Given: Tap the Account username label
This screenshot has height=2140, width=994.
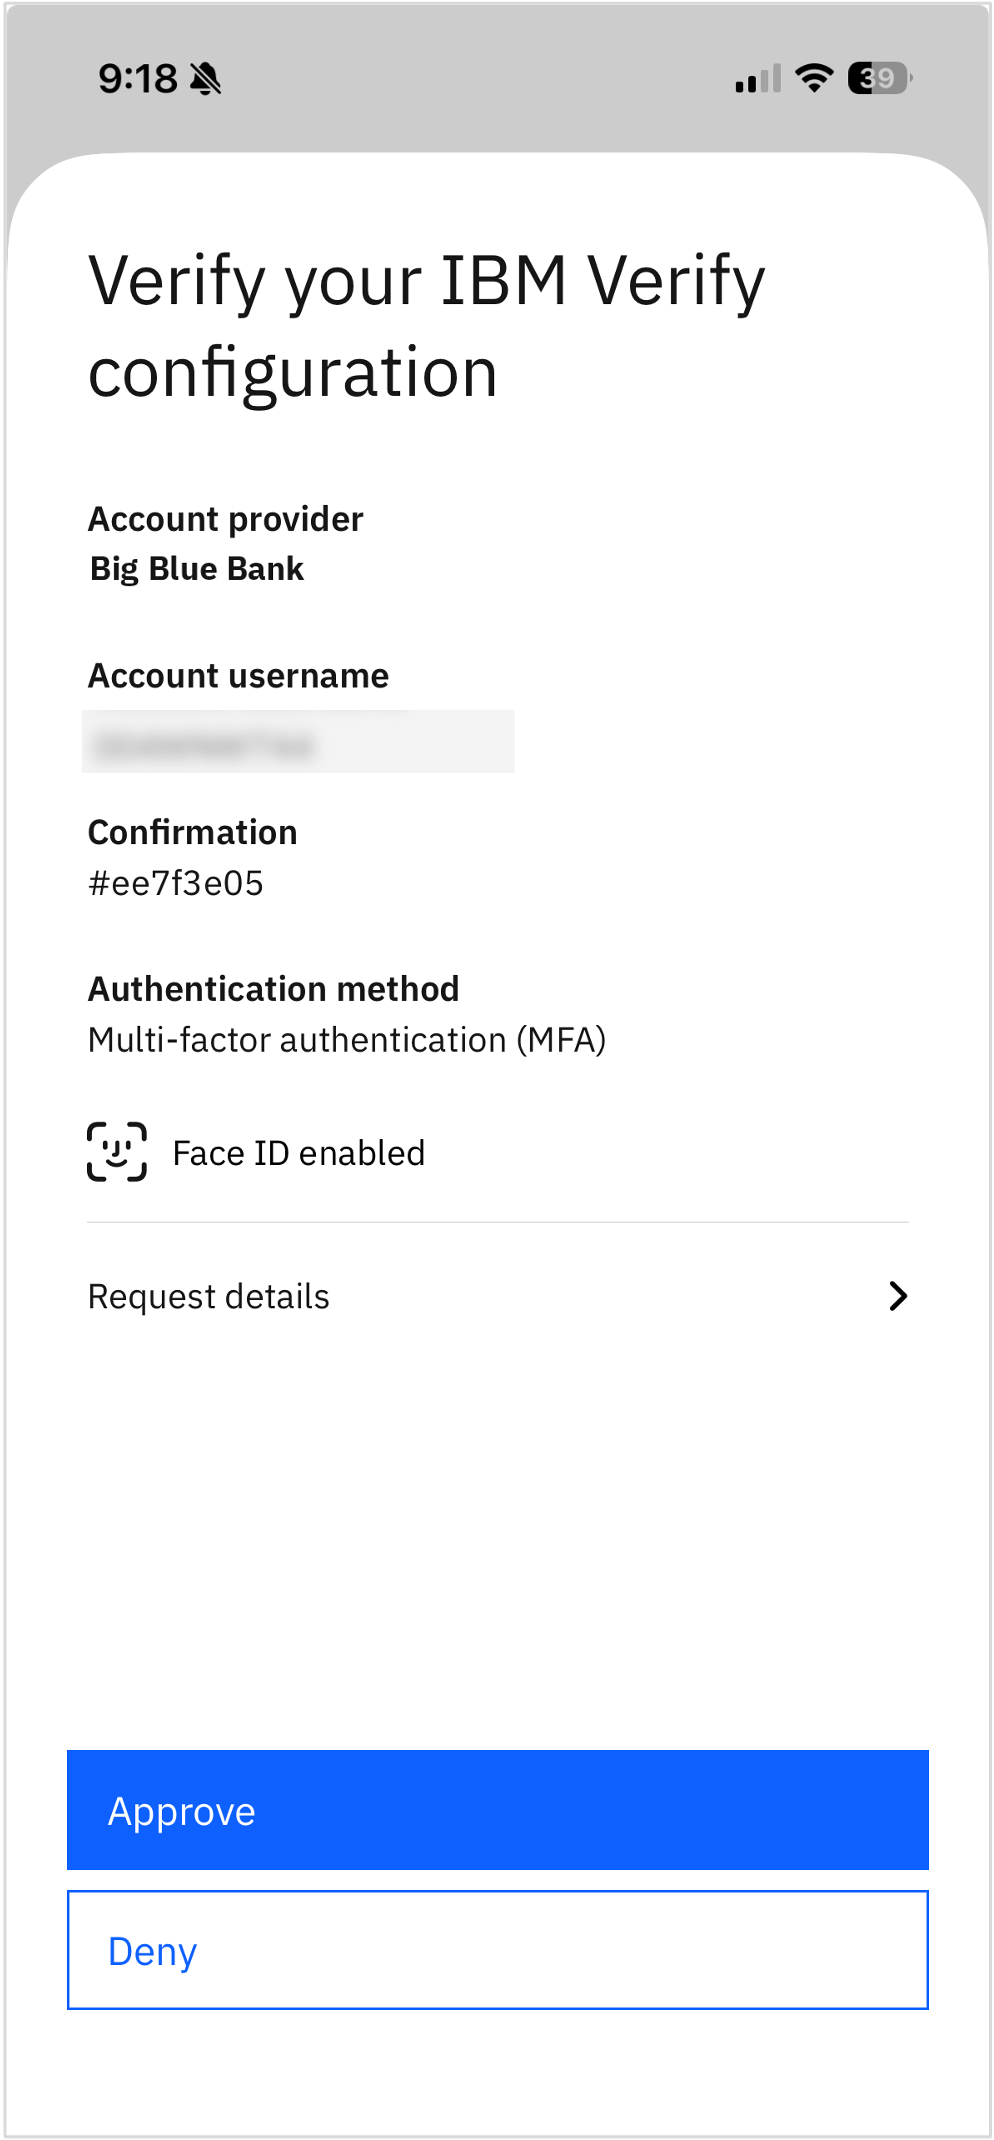Looking at the screenshot, I should (x=239, y=676).
